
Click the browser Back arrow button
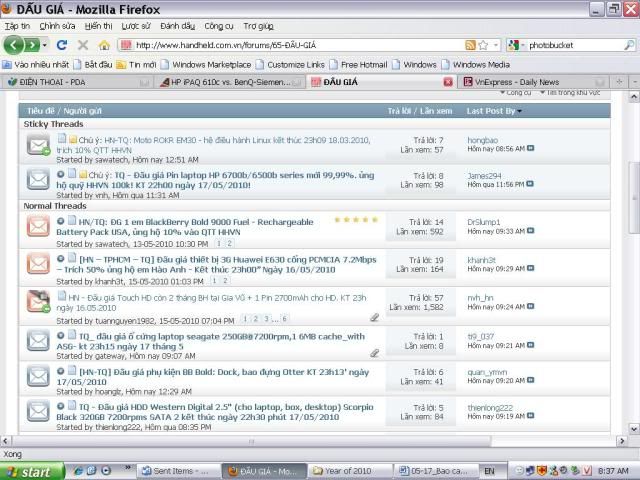tap(14, 45)
